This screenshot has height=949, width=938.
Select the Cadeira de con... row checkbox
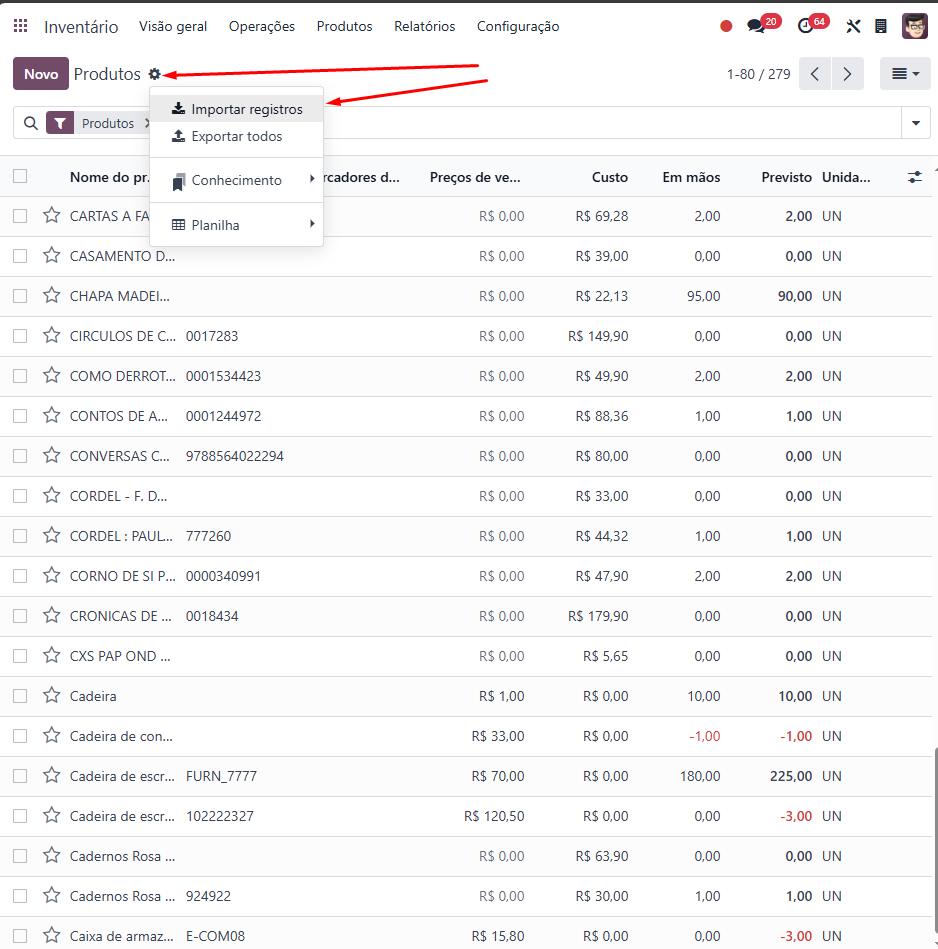point(20,736)
